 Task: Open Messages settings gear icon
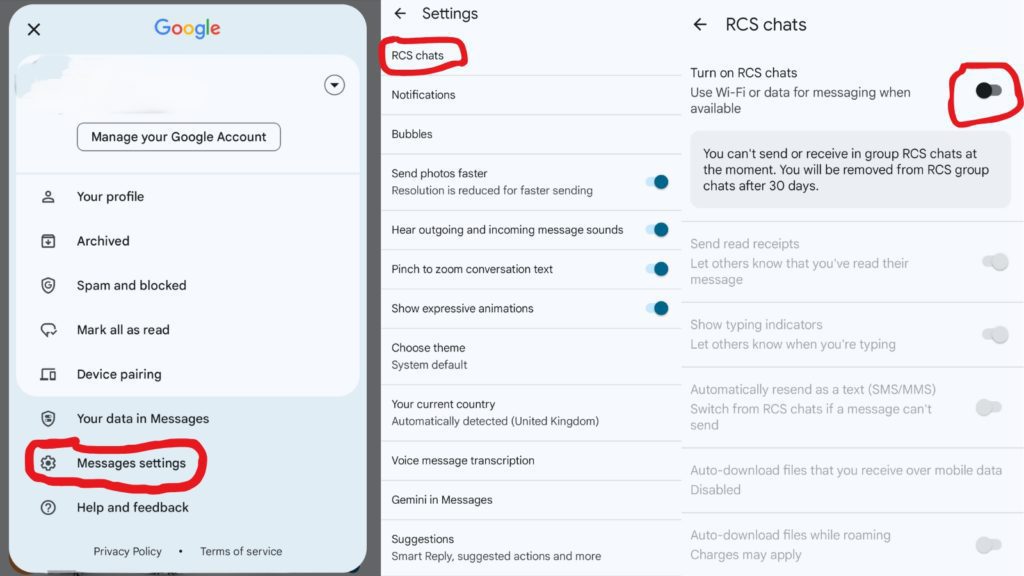pos(48,463)
